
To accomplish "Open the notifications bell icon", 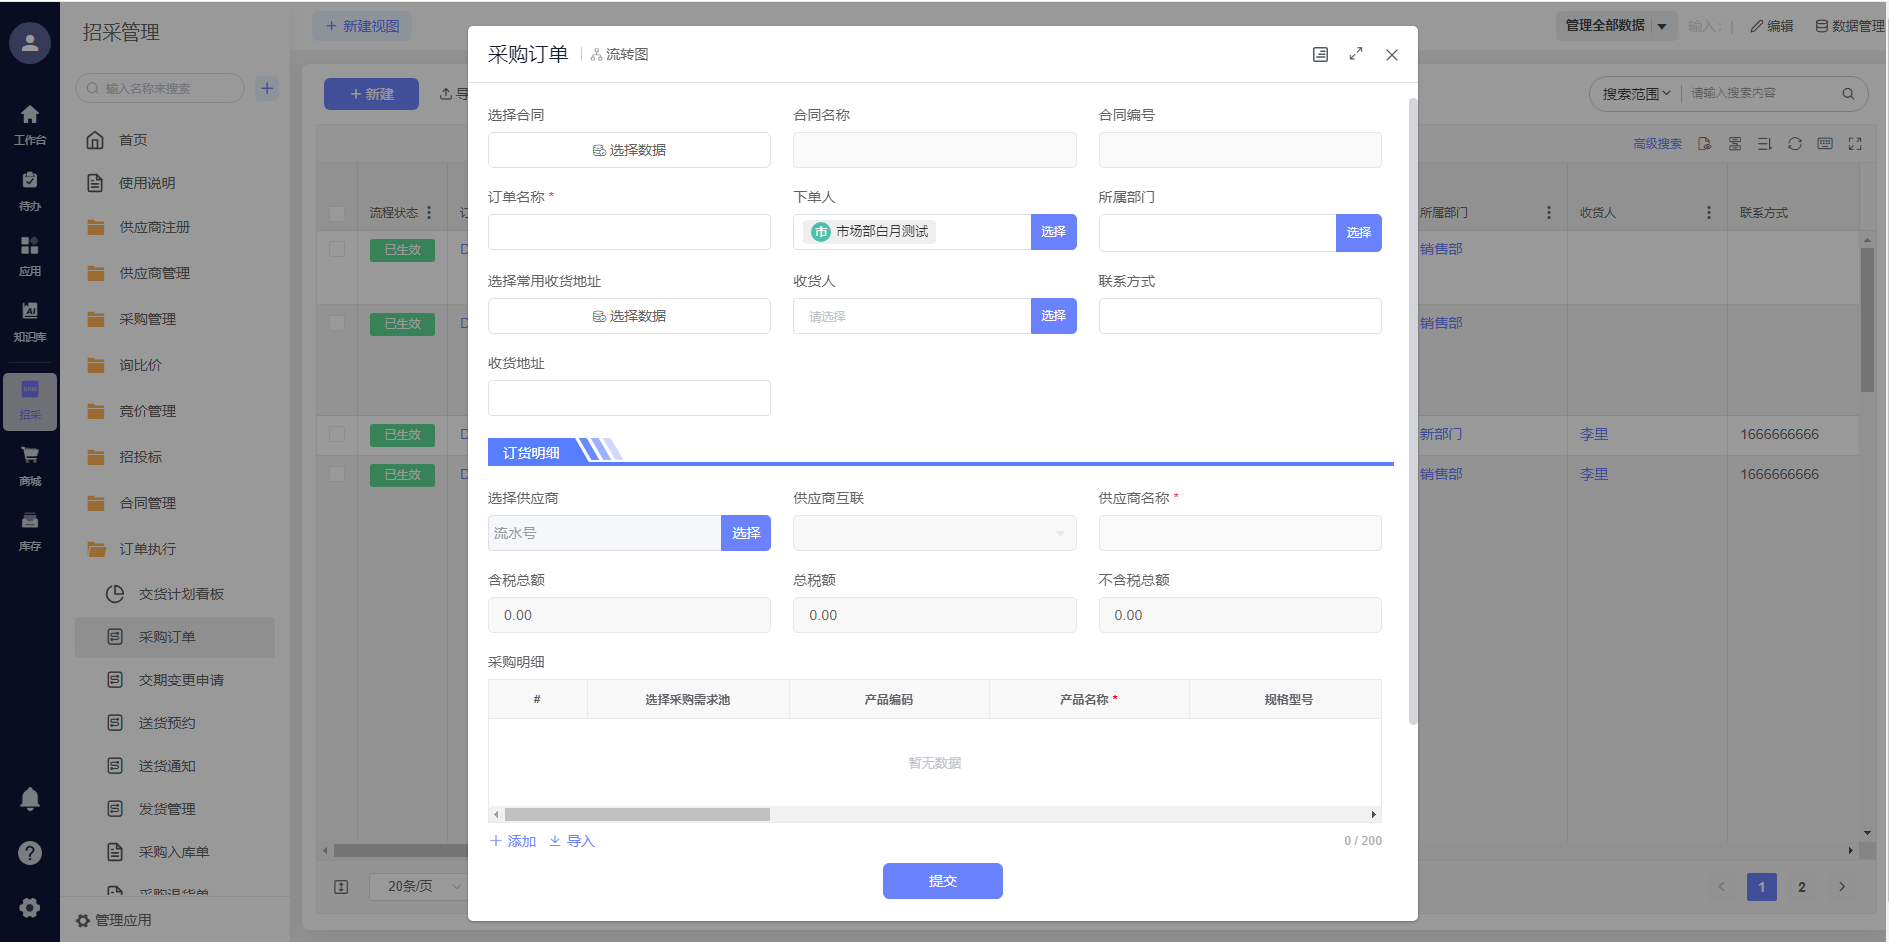I will [x=30, y=799].
